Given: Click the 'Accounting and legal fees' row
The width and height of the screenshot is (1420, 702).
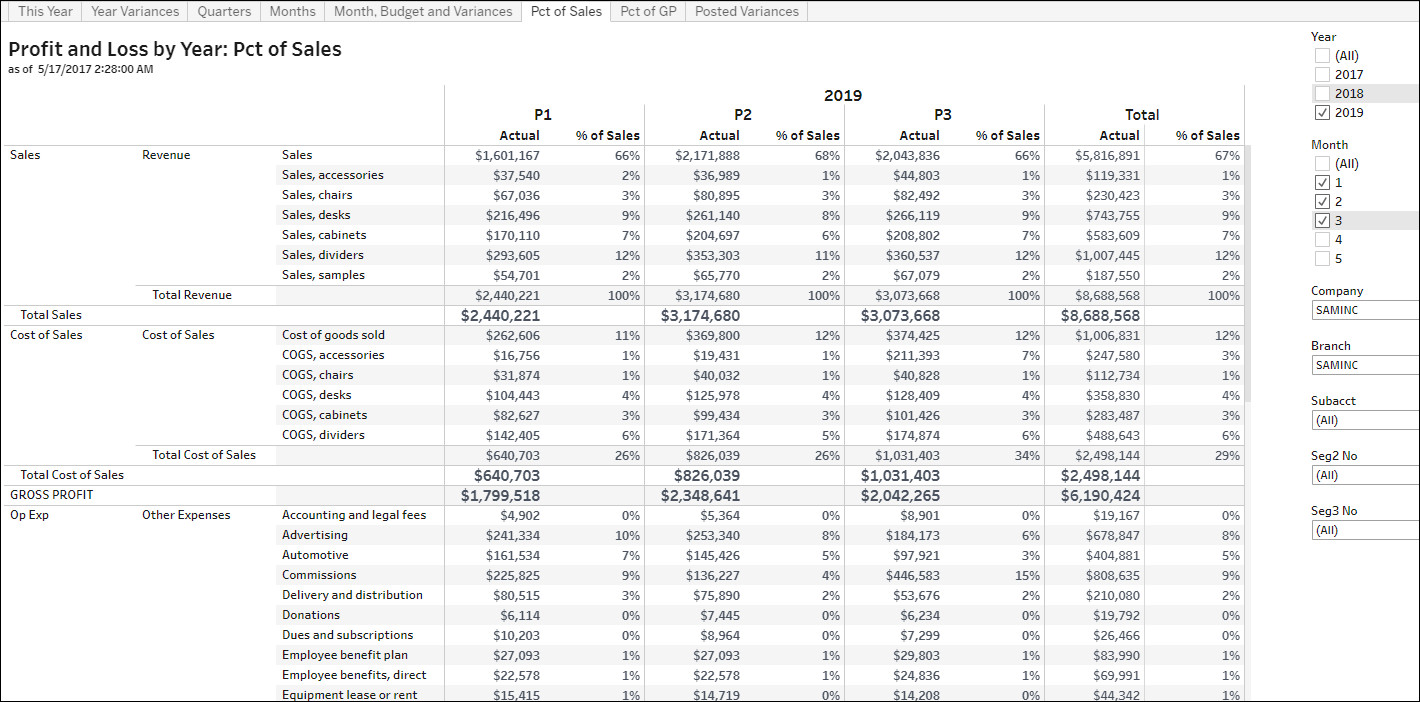Looking at the screenshot, I should coord(354,515).
